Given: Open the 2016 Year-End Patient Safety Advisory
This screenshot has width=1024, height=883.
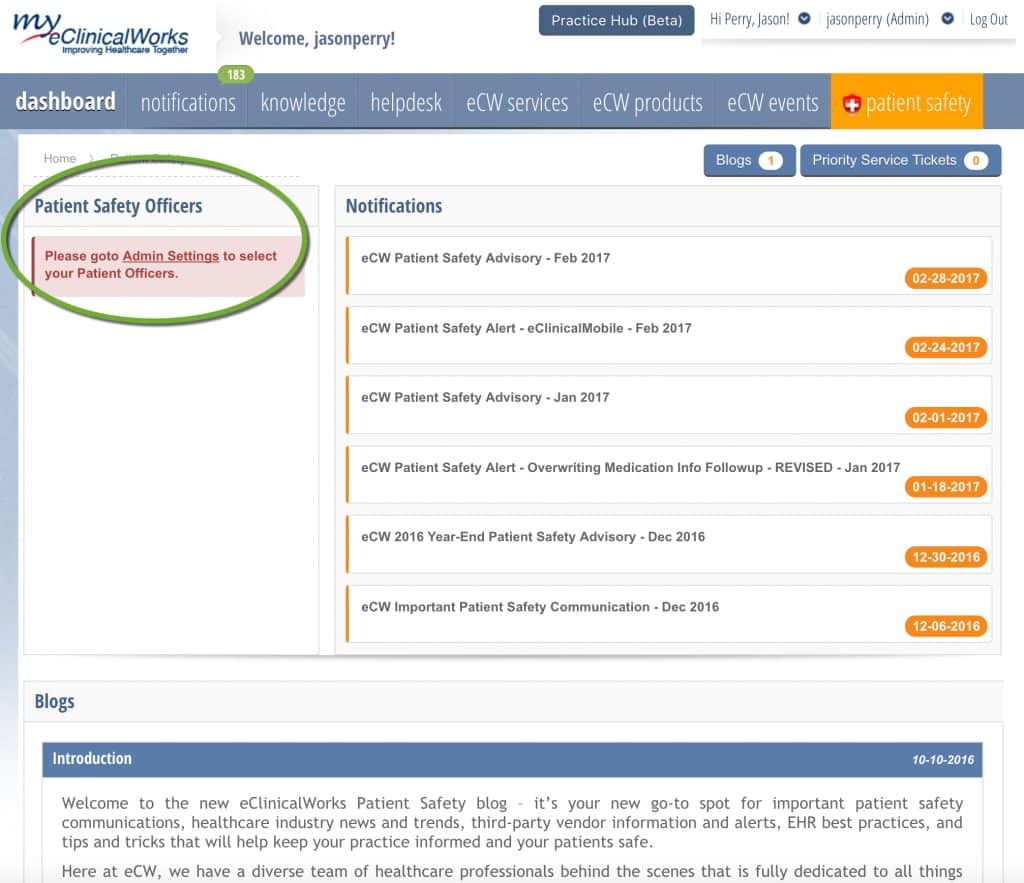Looking at the screenshot, I should (669, 545).
